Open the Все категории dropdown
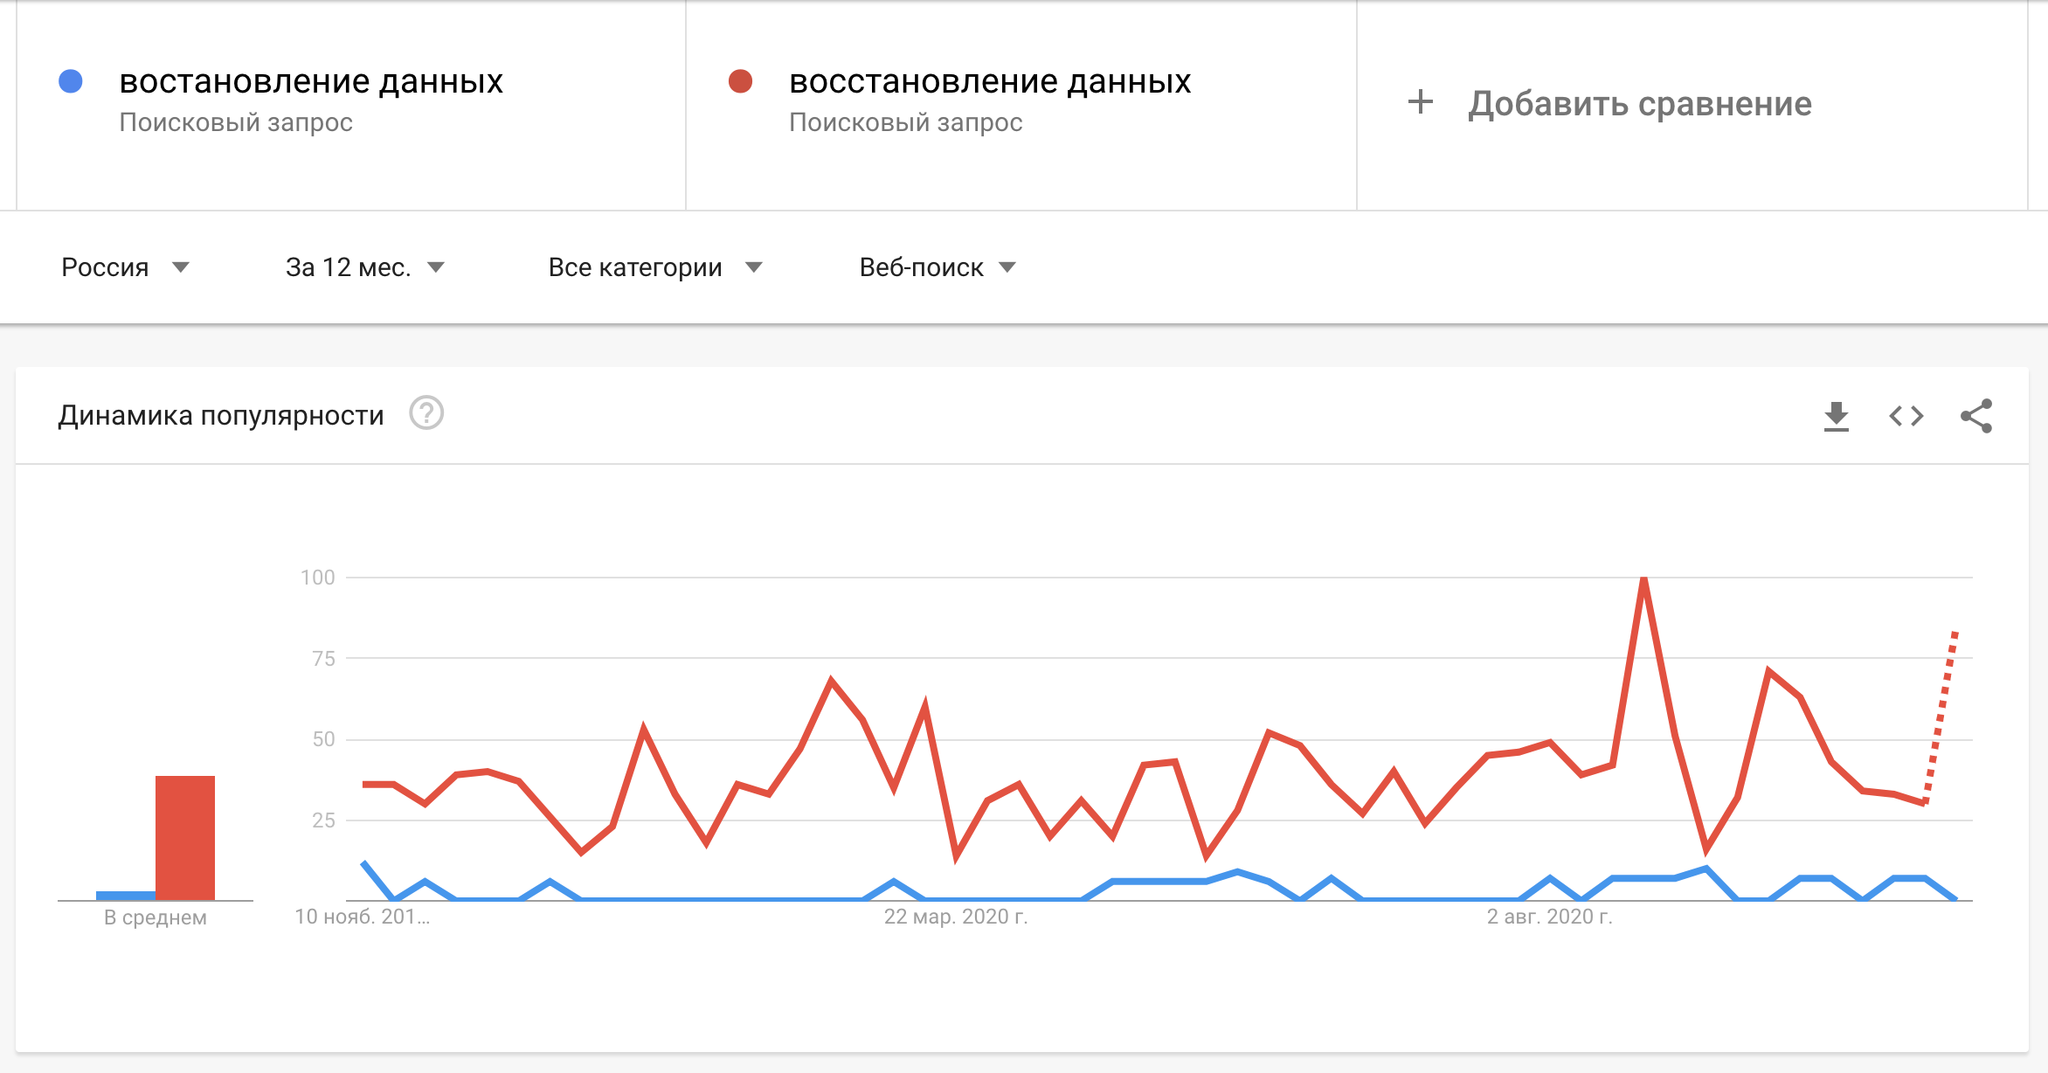 coord(655,267)
